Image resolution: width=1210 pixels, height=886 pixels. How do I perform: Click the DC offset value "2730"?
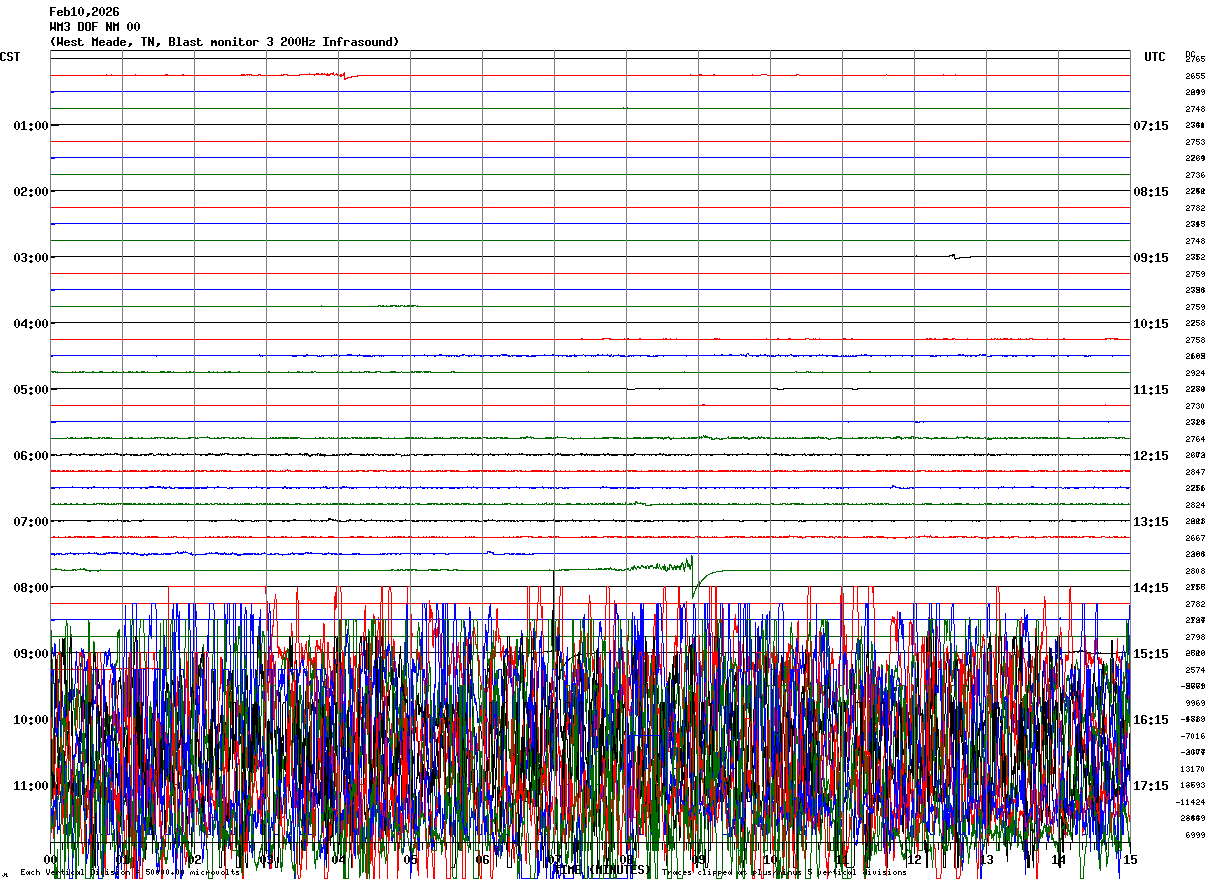(1195, 406)
